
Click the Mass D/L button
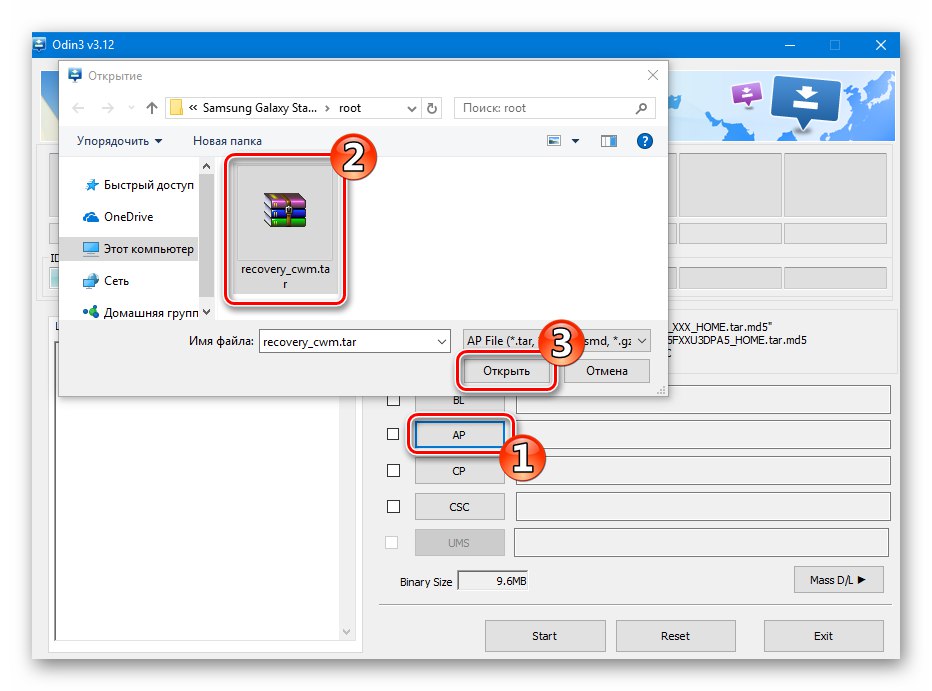pyautogui.click(x=838, y=580)
